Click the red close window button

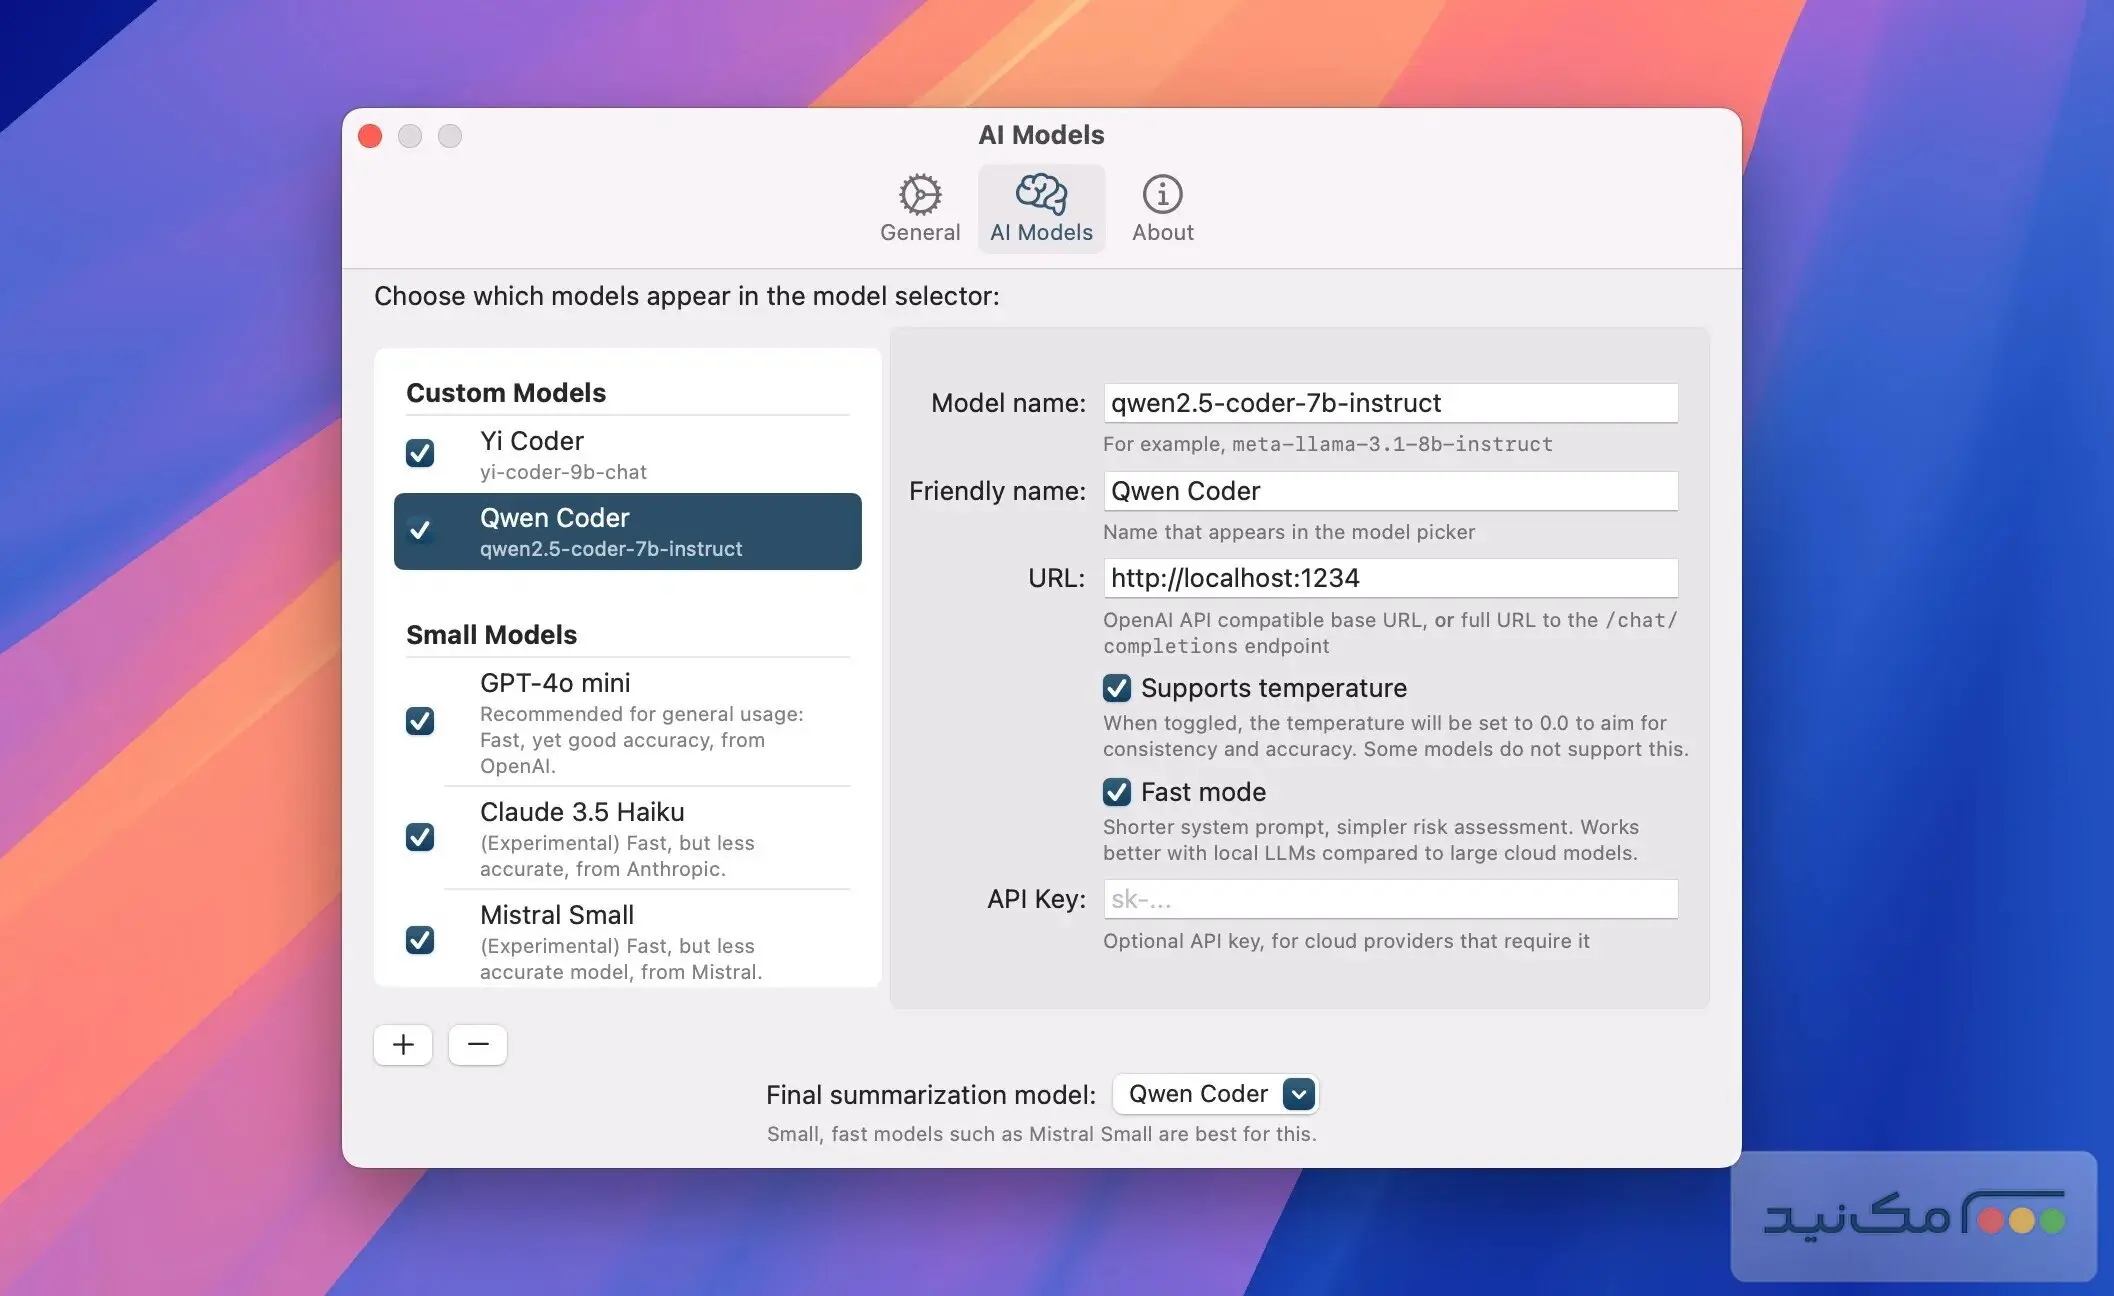(x=370, y=136)
